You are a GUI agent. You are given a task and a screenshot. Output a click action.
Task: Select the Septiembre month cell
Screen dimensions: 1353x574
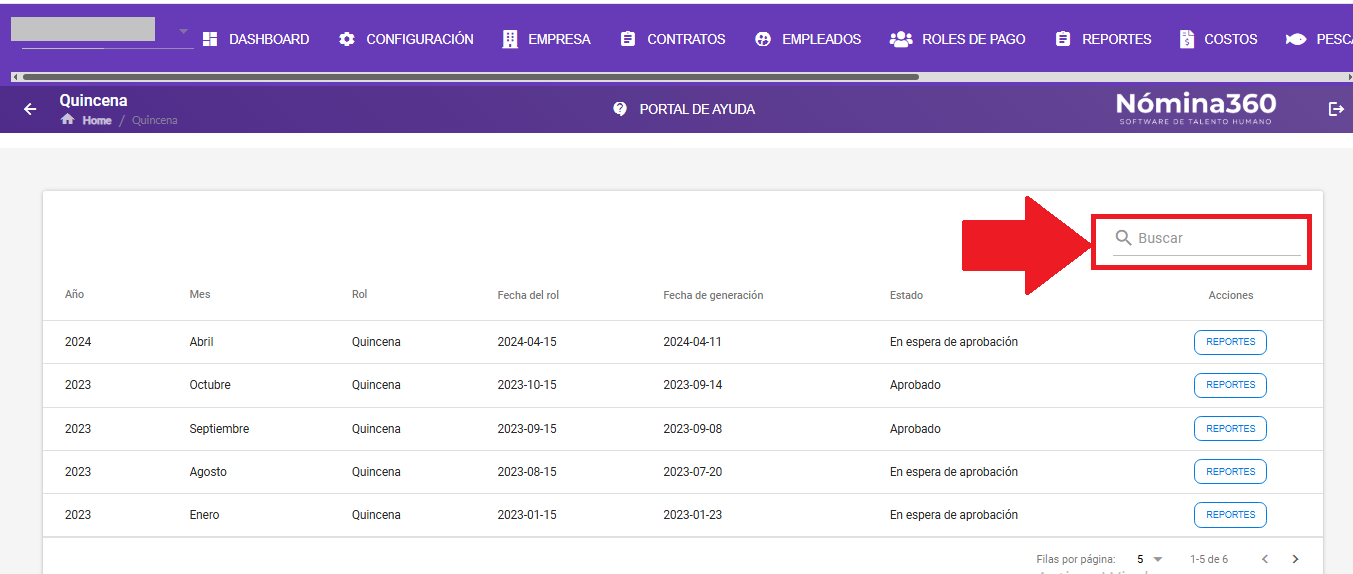pos(219,429)
